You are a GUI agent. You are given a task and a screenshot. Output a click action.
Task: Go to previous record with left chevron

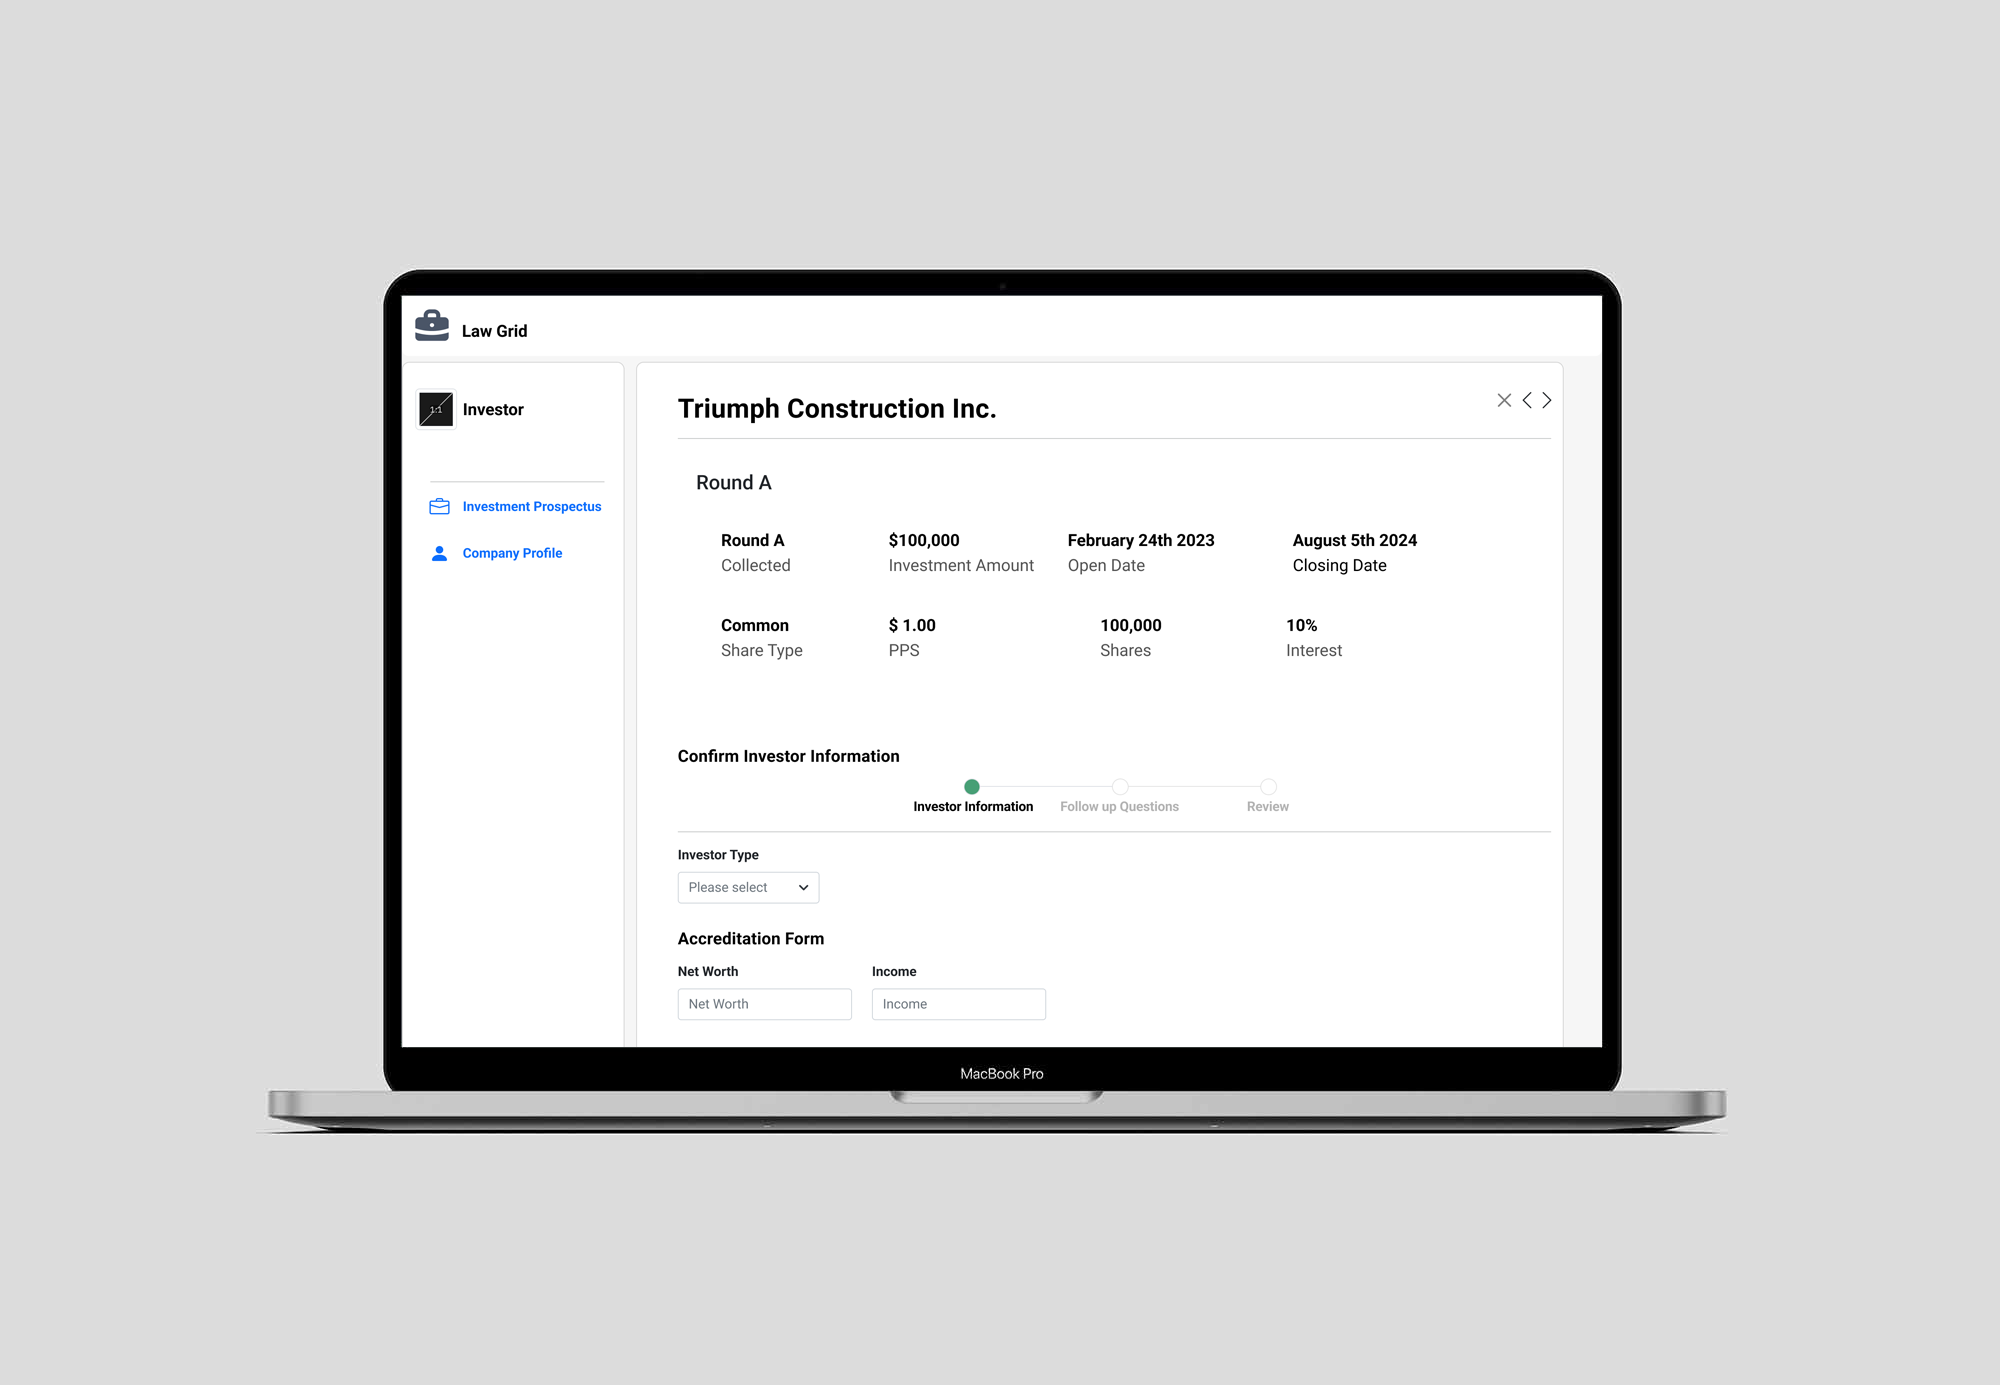tap(1527, 400)
